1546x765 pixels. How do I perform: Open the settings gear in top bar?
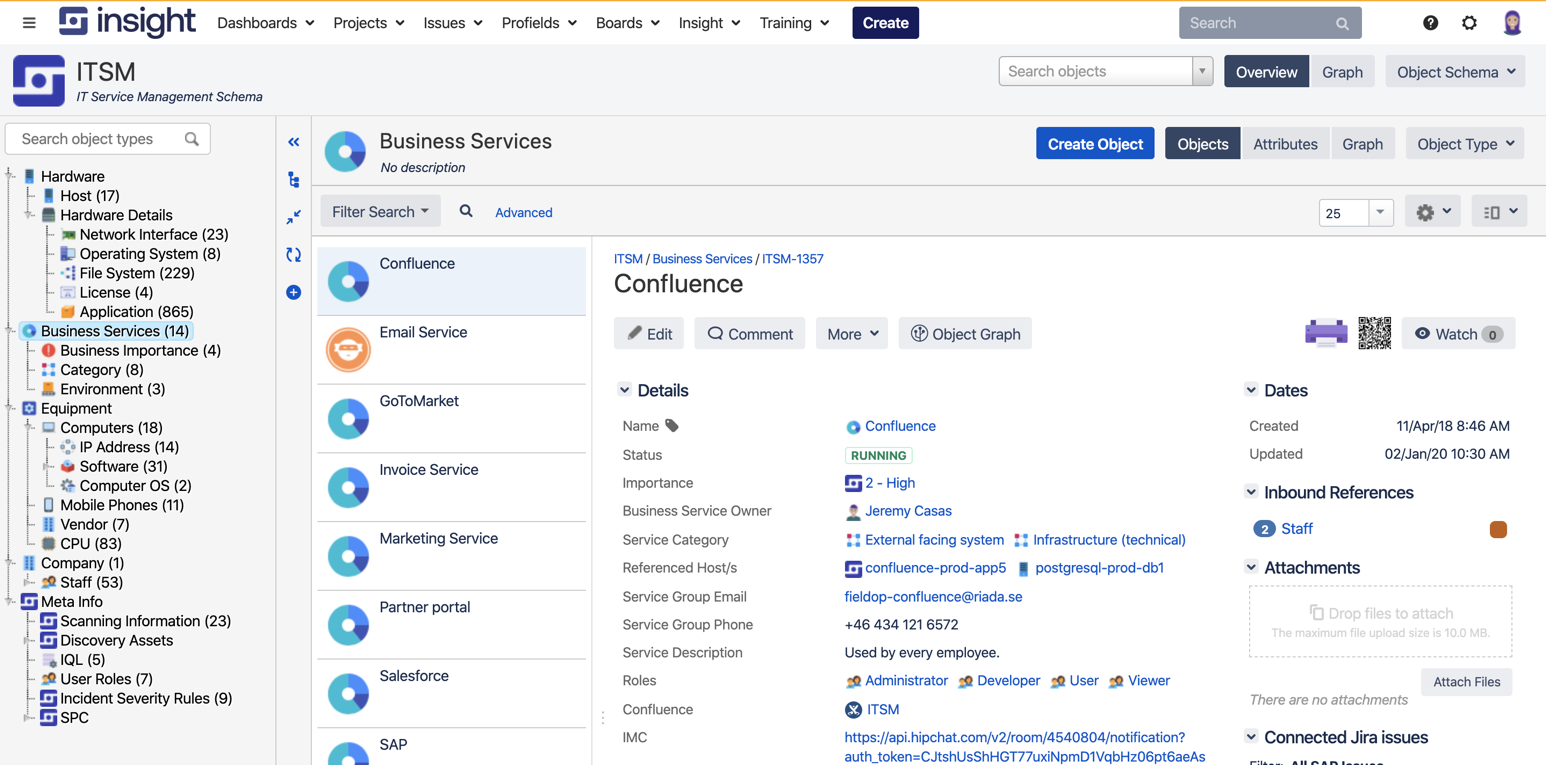click(1469, 23)
